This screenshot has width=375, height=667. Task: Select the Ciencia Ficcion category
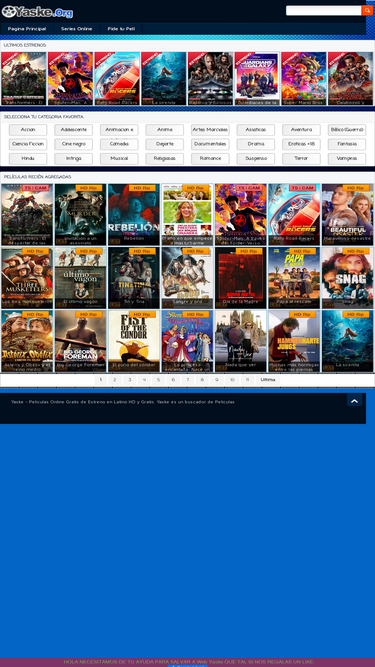[28, 144]
